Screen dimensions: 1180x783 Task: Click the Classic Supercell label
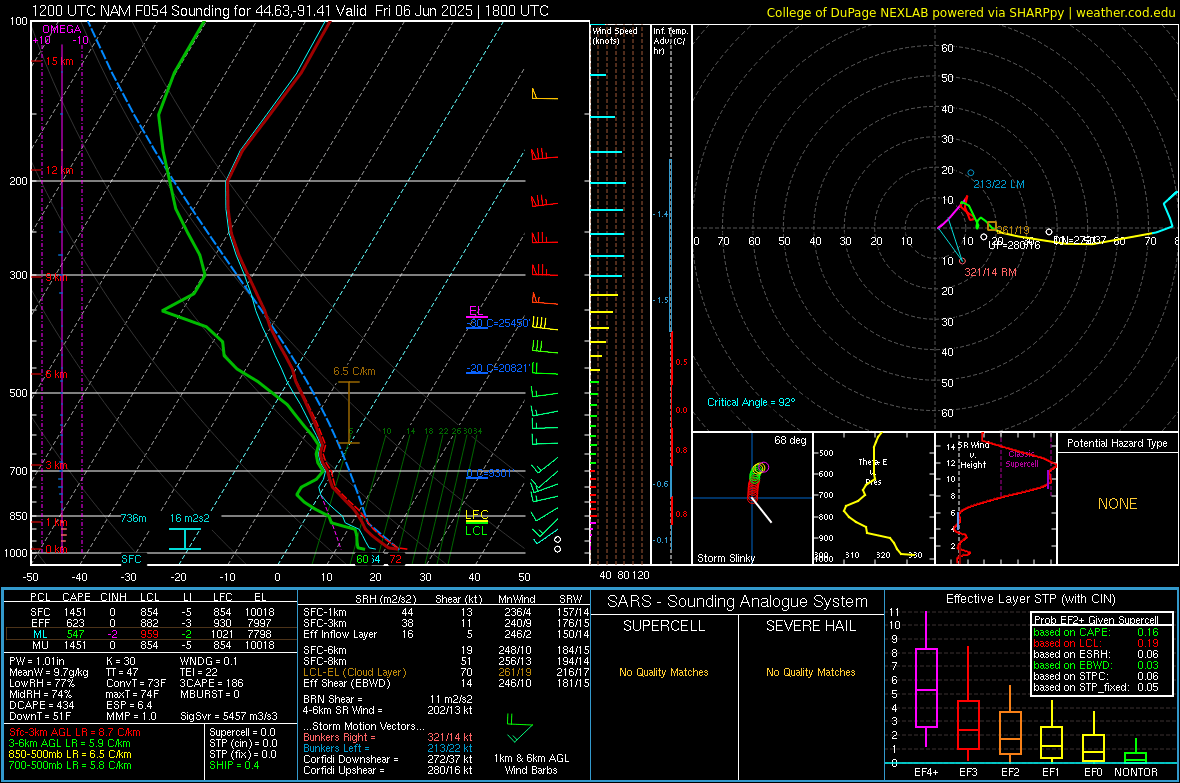tap(1022, 459)
